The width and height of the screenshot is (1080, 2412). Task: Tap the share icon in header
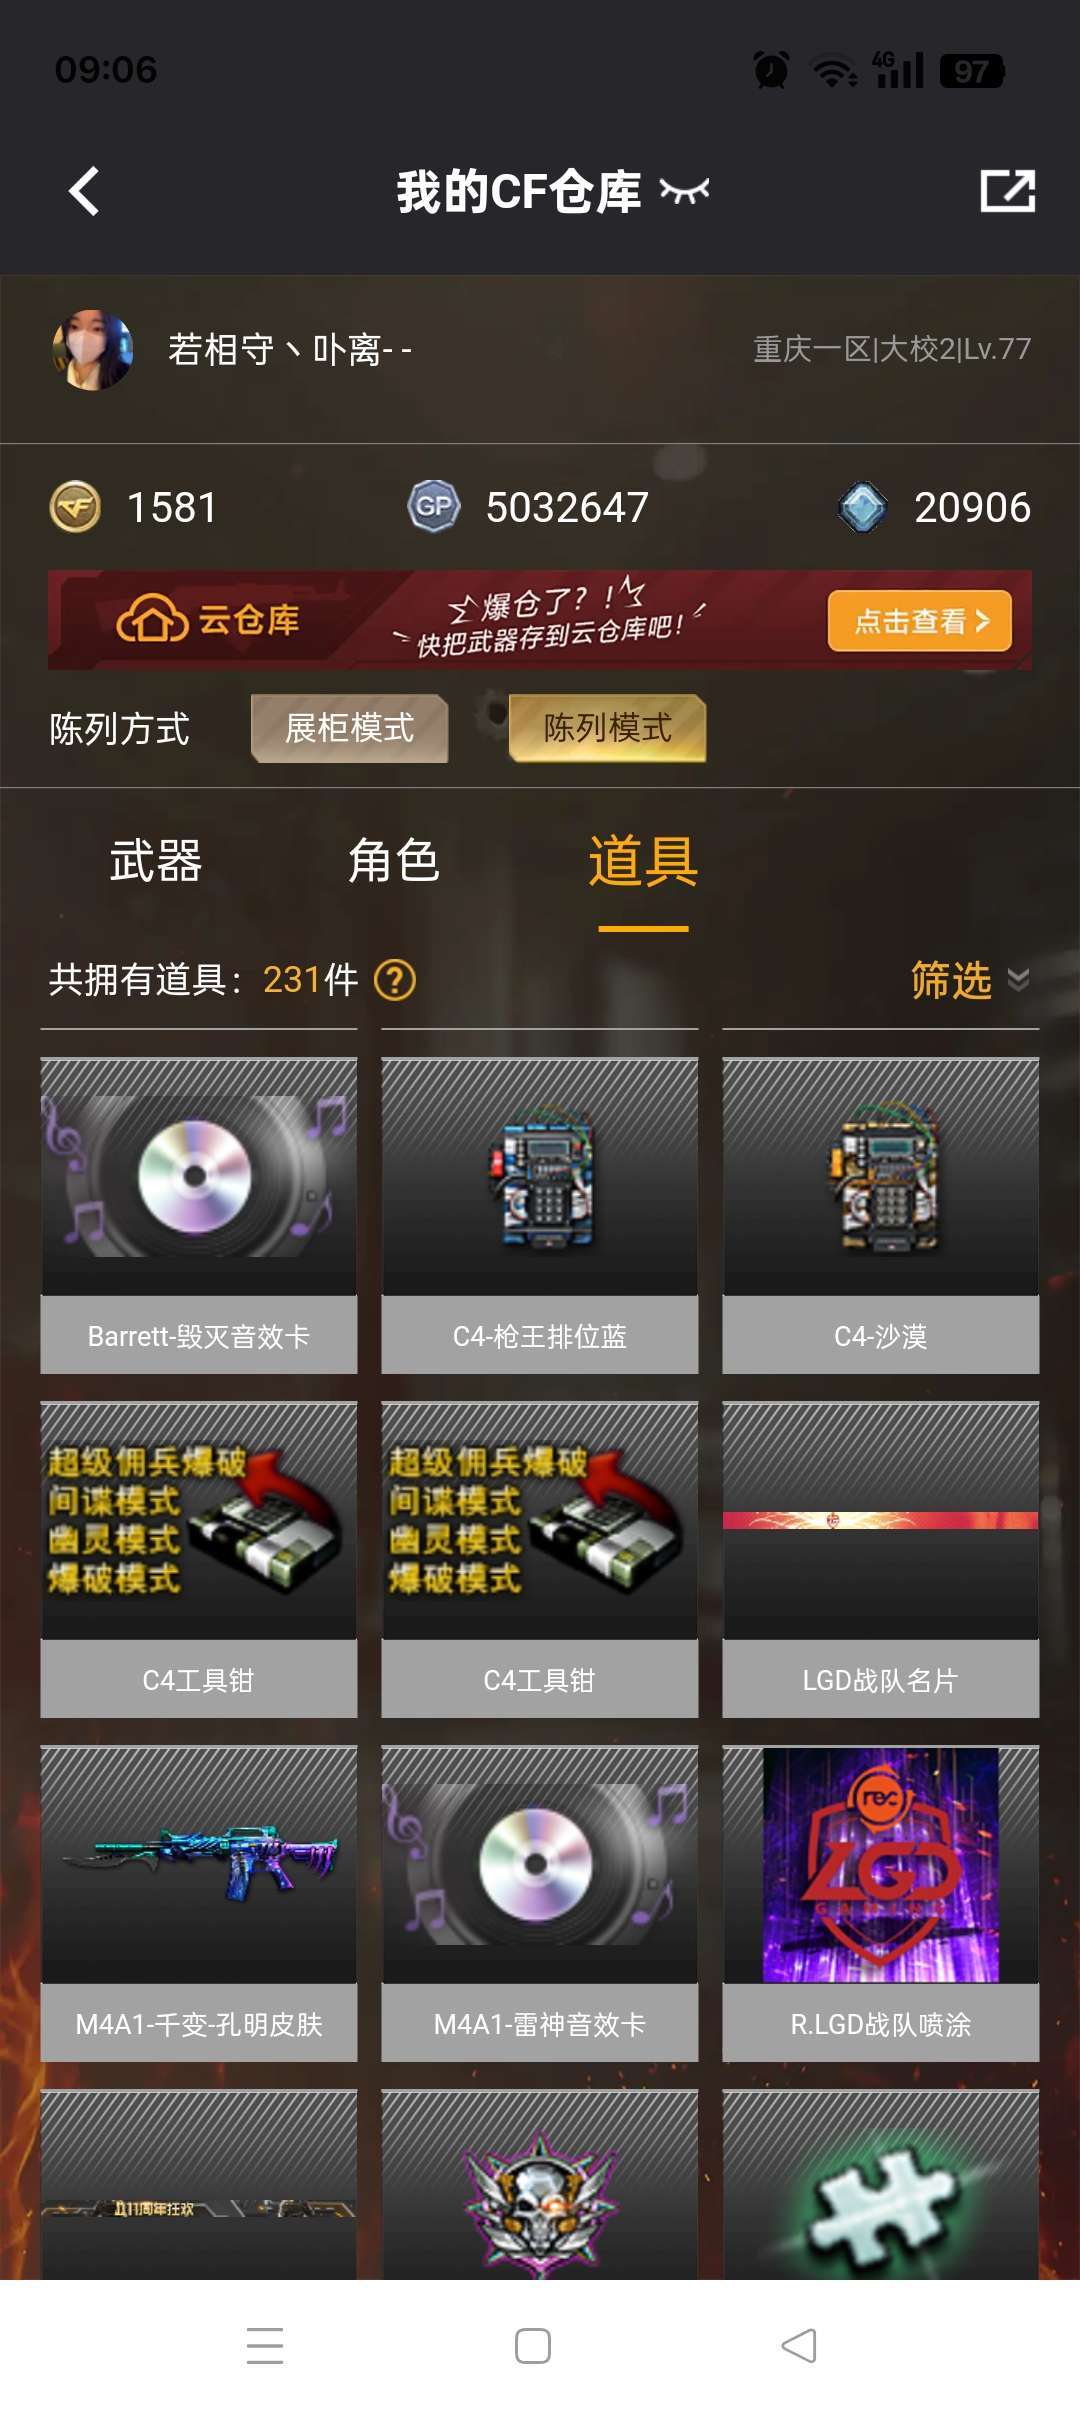pos(1007,191)
